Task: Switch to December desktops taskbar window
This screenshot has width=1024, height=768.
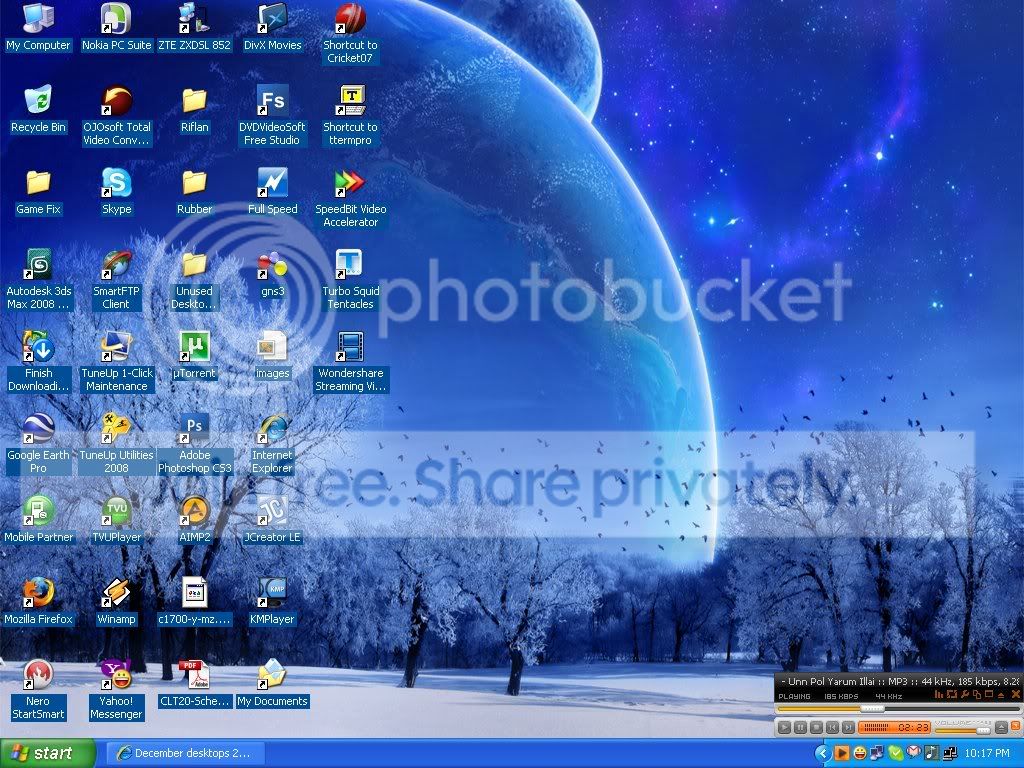Action: coord(185,754)
